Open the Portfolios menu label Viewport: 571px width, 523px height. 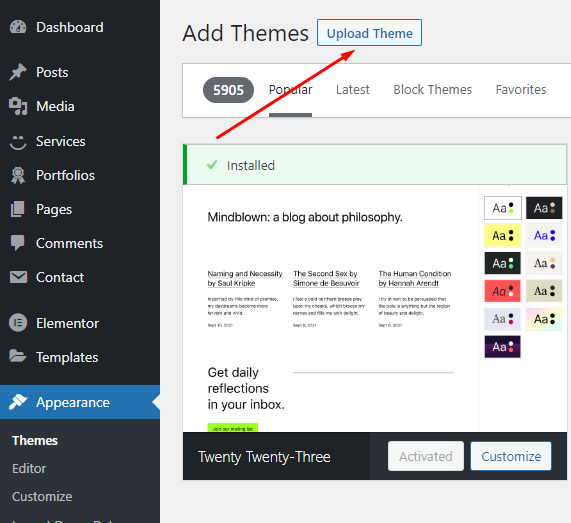coord(66,176)
